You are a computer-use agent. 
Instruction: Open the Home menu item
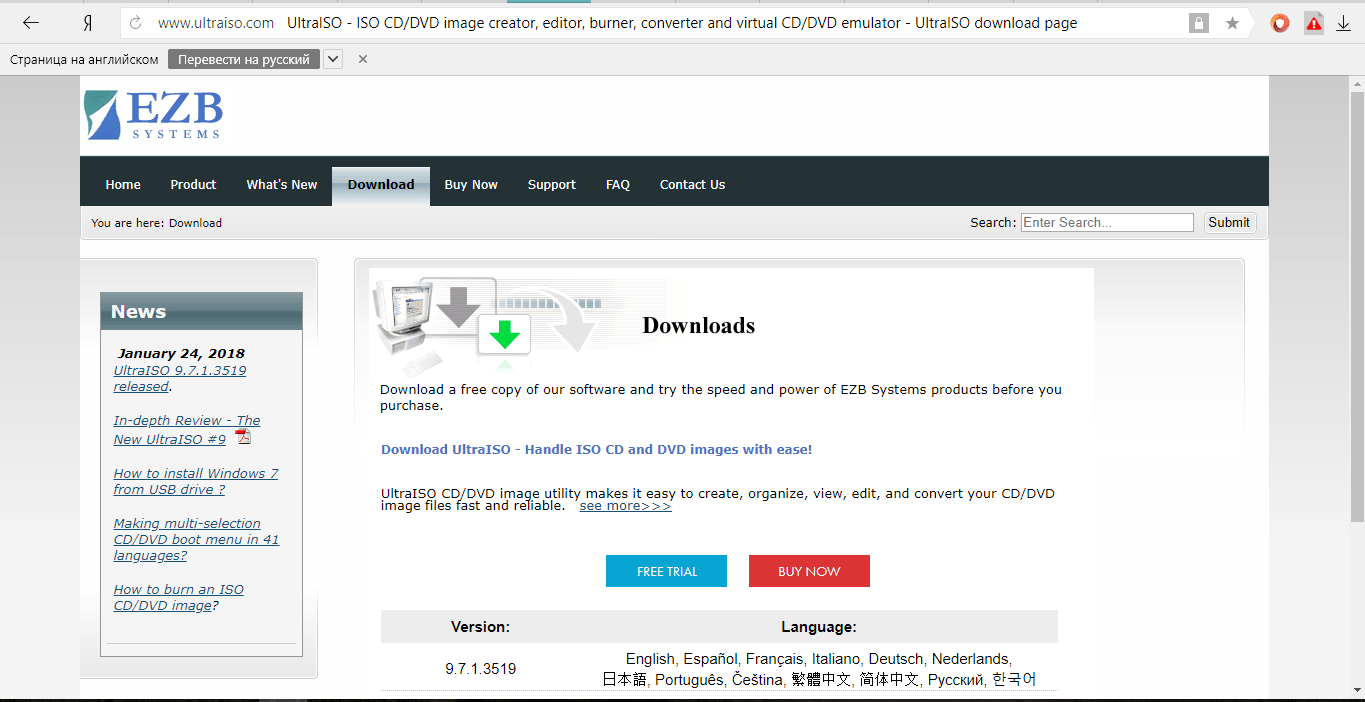tap(123, 185)
